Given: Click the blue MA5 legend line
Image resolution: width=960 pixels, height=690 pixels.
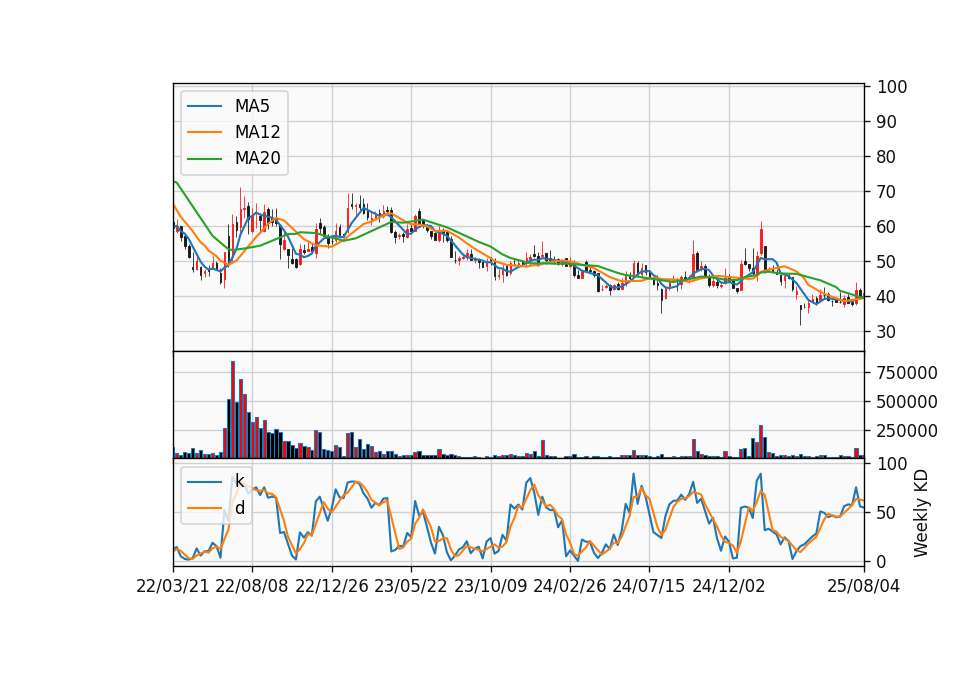Looking at the screenshot, I should click(204, 106).
